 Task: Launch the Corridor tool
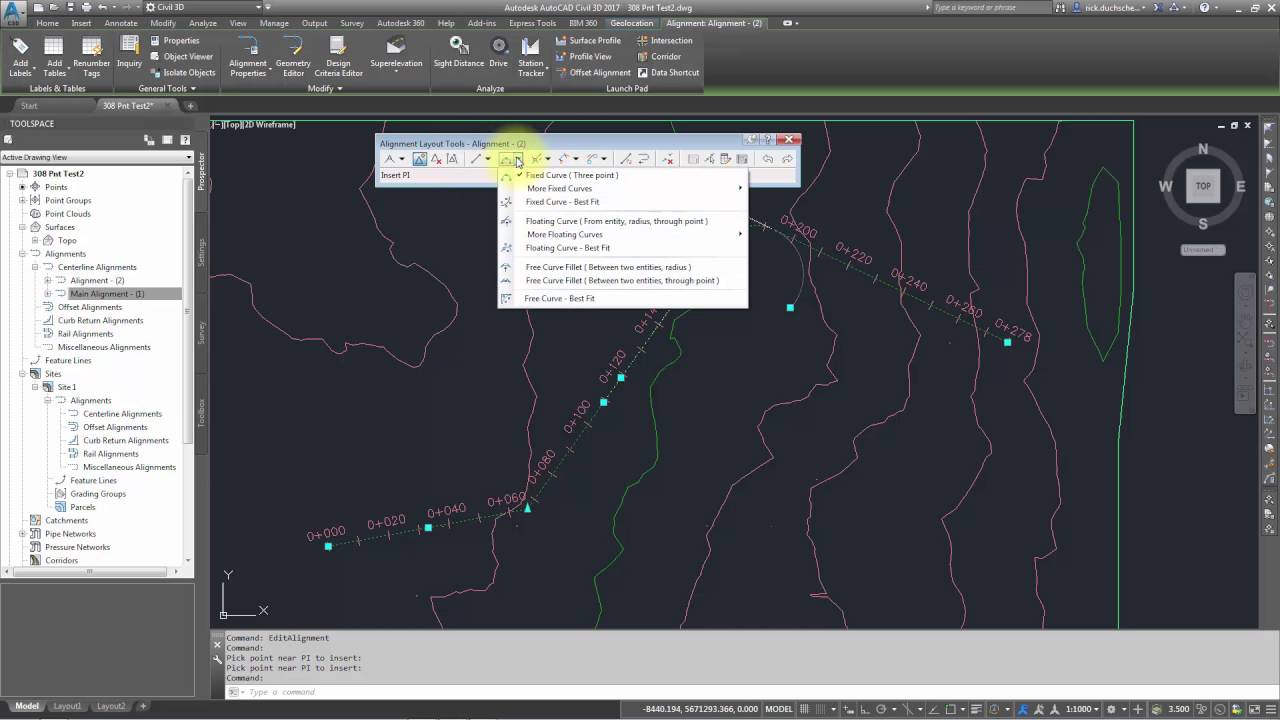(658, 57)
